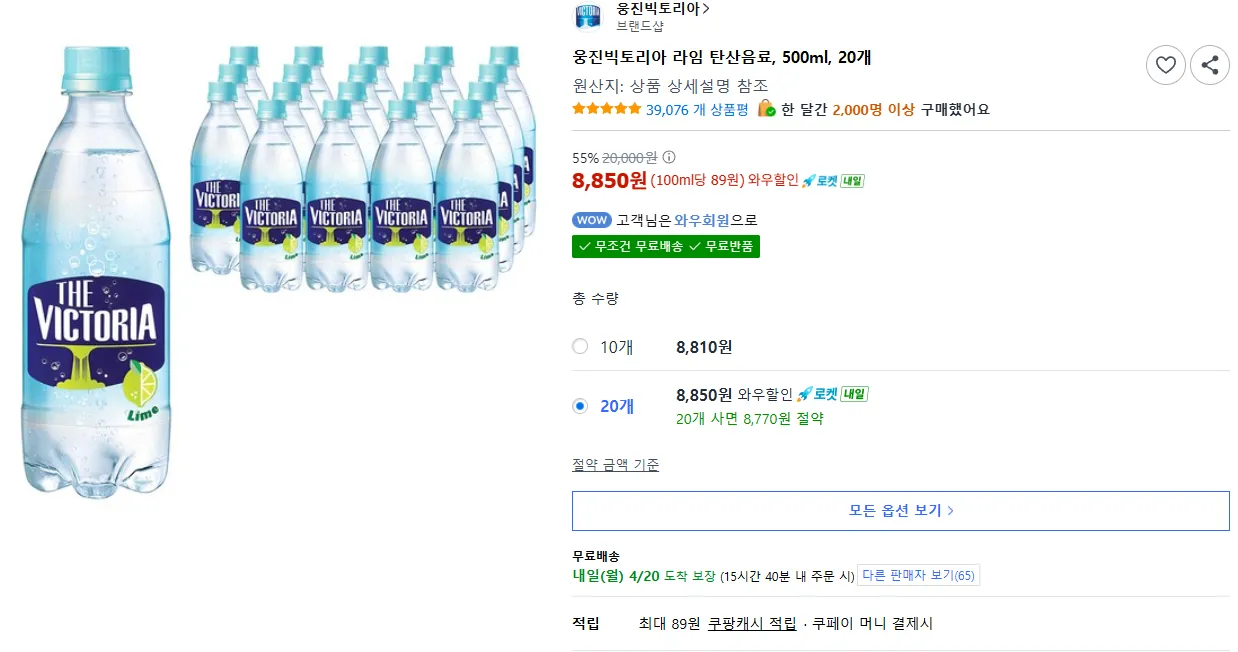Image resolution: width=1238 pixels, height=652 pixels.
Task: Click the 와우회원 membership link
Action: 701,220
